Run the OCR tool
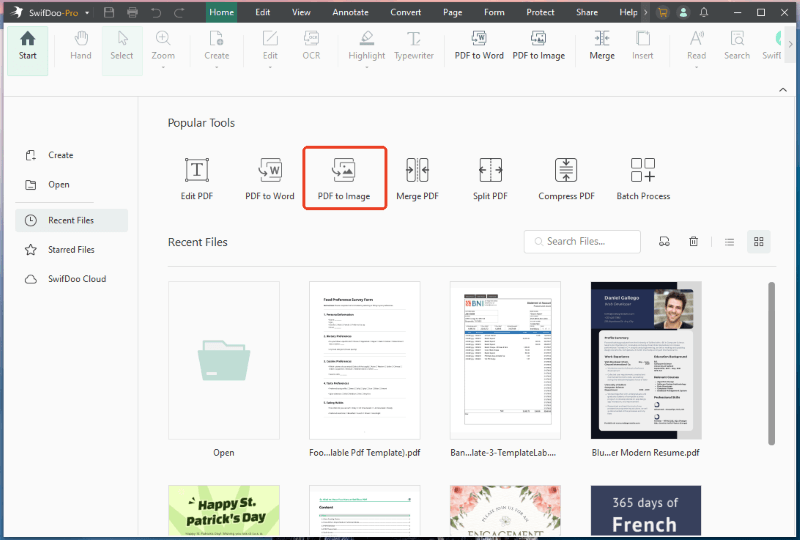This screenshot has width=800, height=540. 311,46
